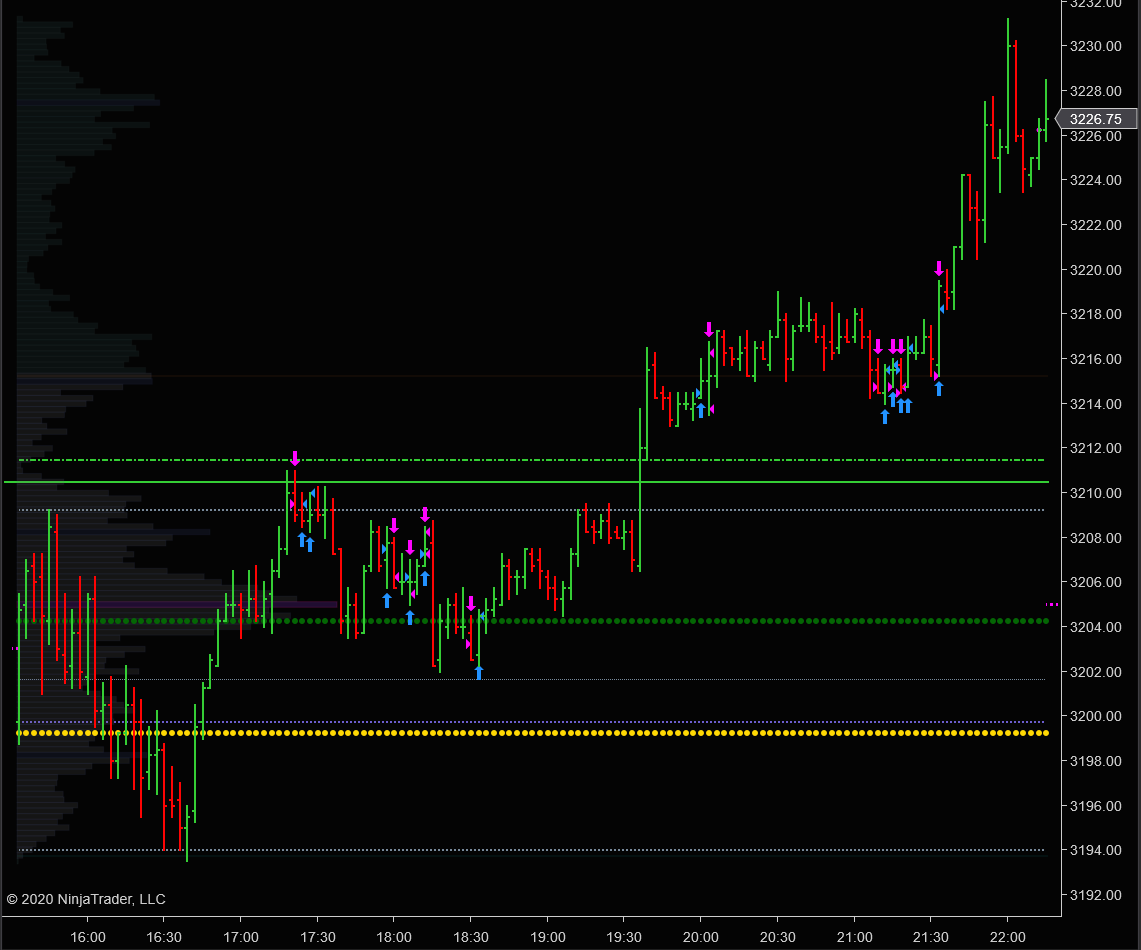The image size is (1141, 950).
Task: Click the 3192.00 price axis label
Action: click(1095, 895)
